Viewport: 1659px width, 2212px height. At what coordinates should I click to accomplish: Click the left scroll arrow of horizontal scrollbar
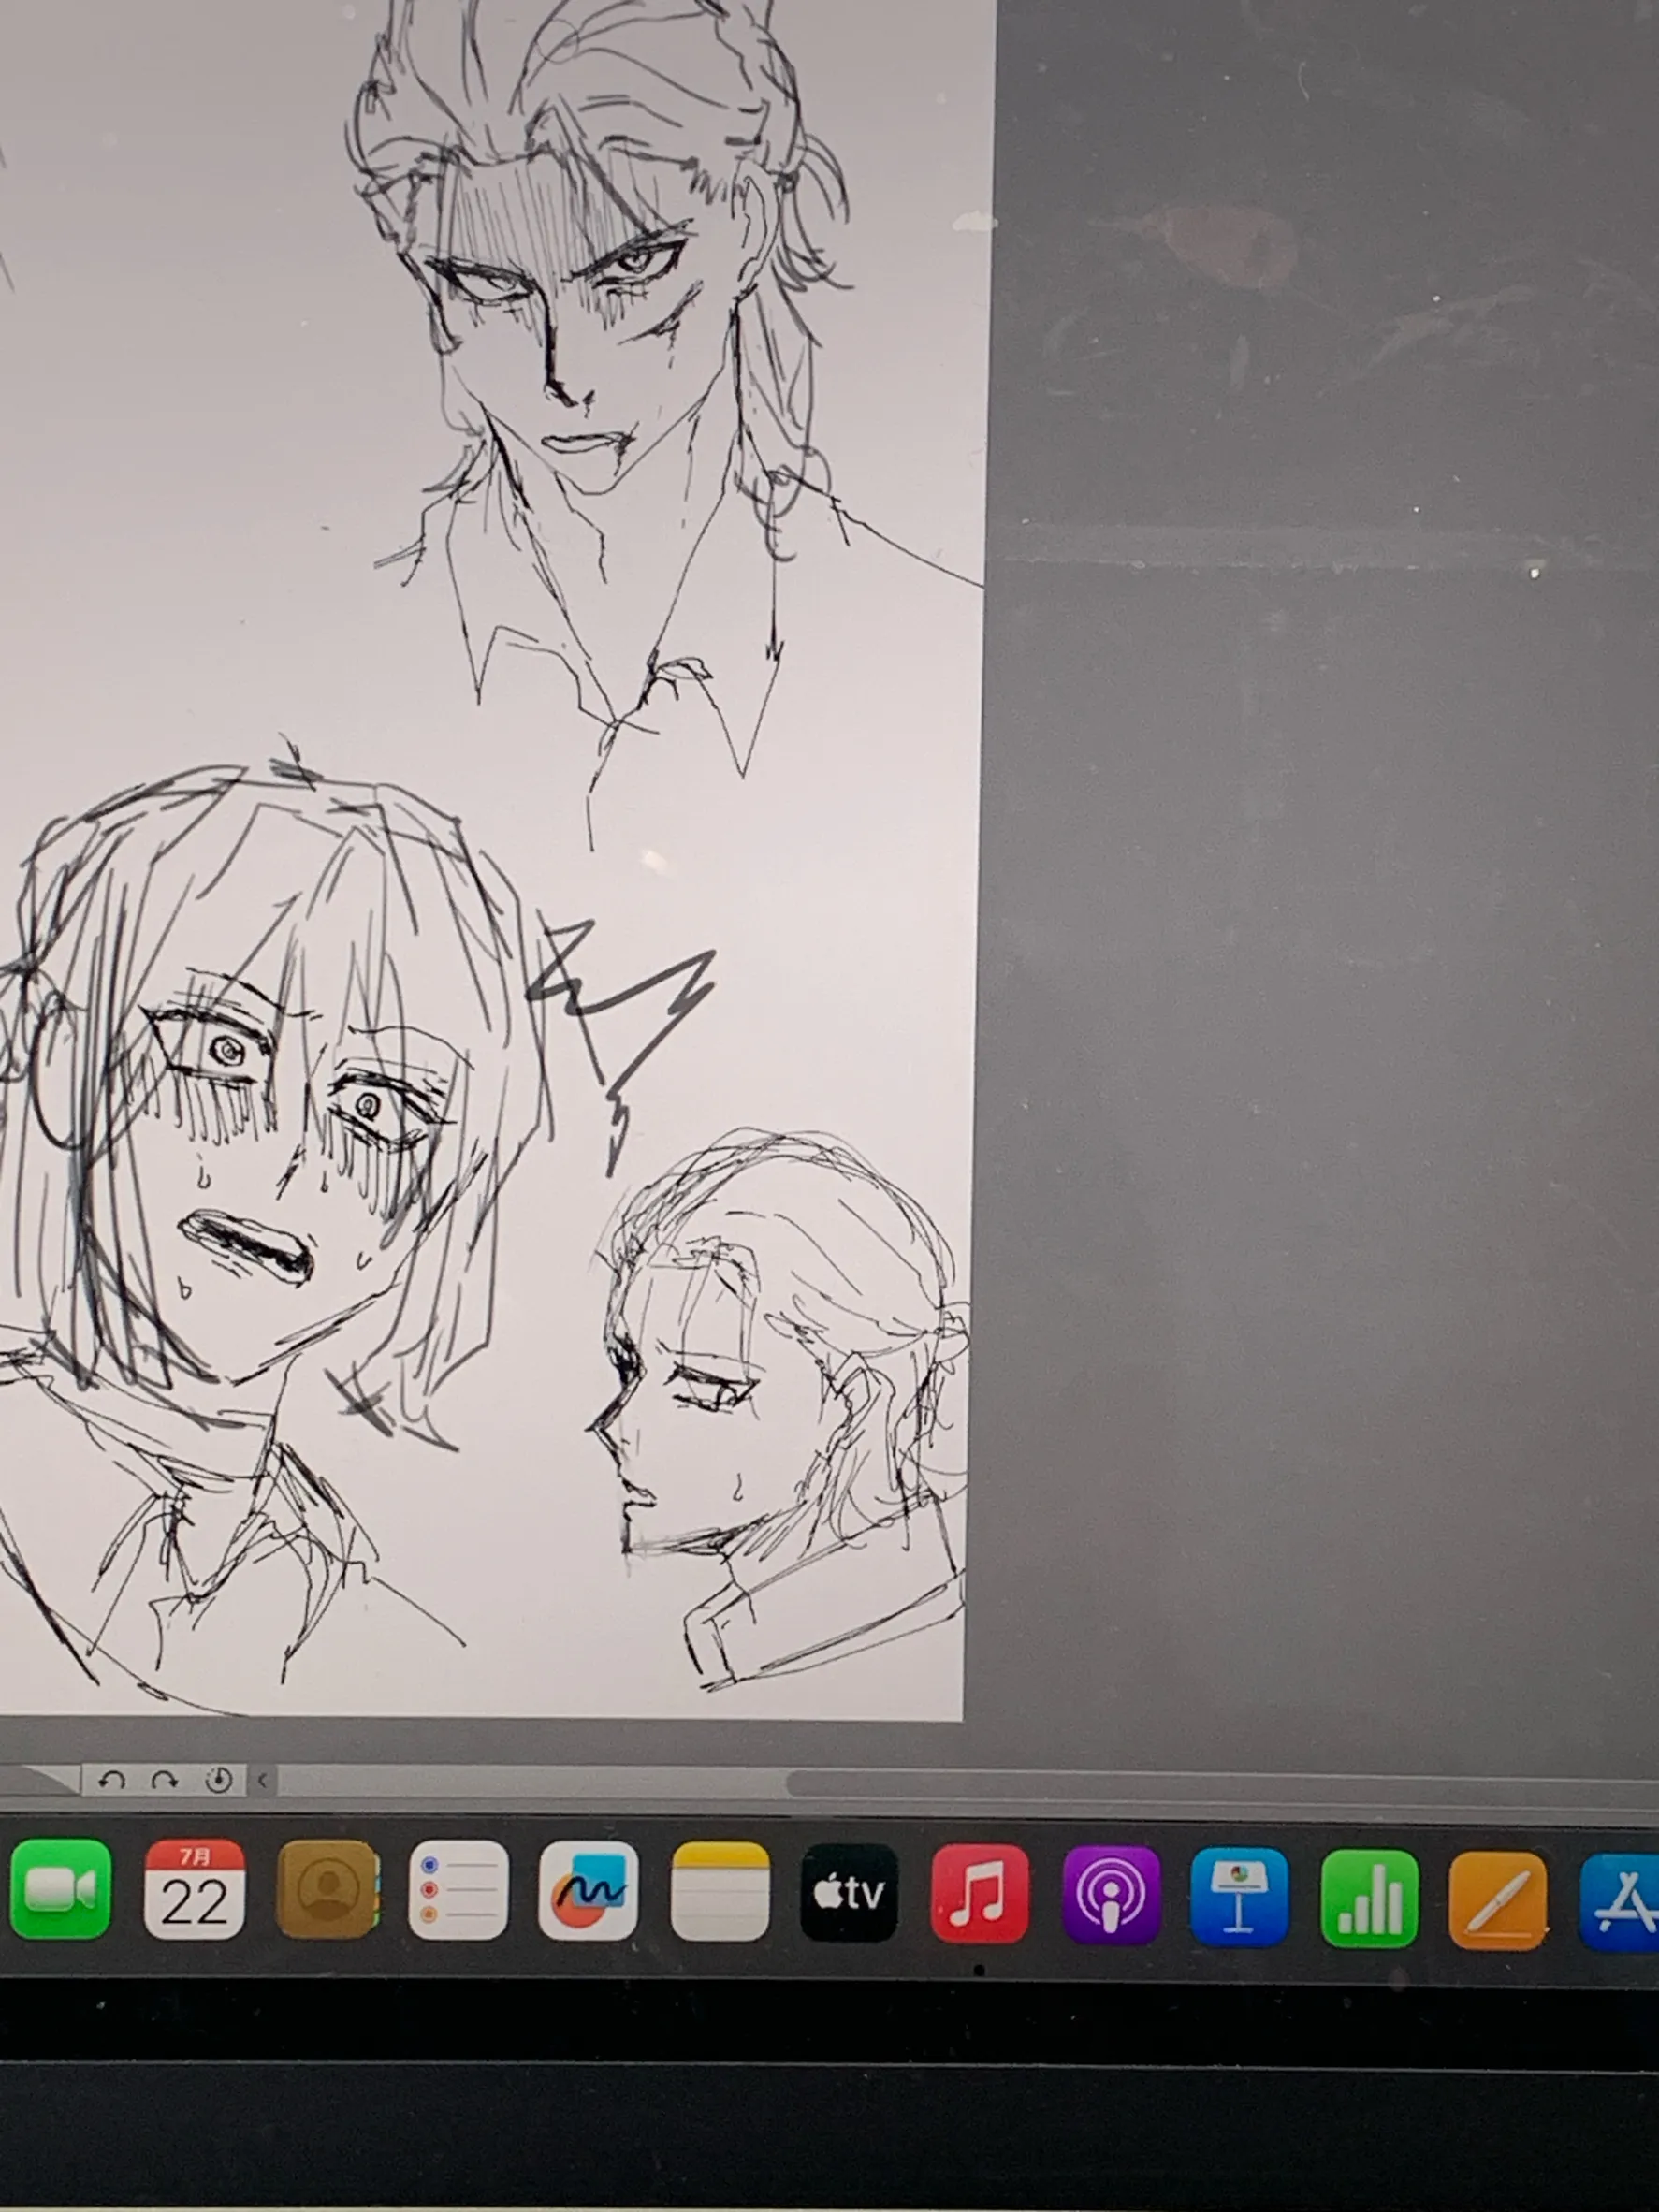[262, 1780]
